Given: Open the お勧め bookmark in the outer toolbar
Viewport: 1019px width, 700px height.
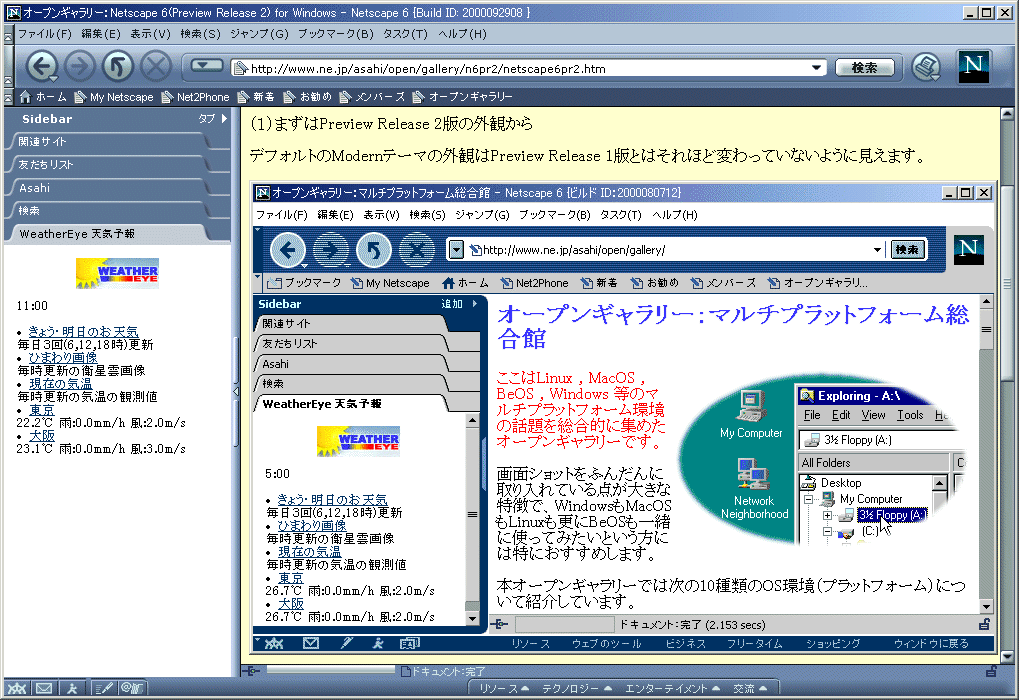Looking at the screenshot, I should click(307, 97).
